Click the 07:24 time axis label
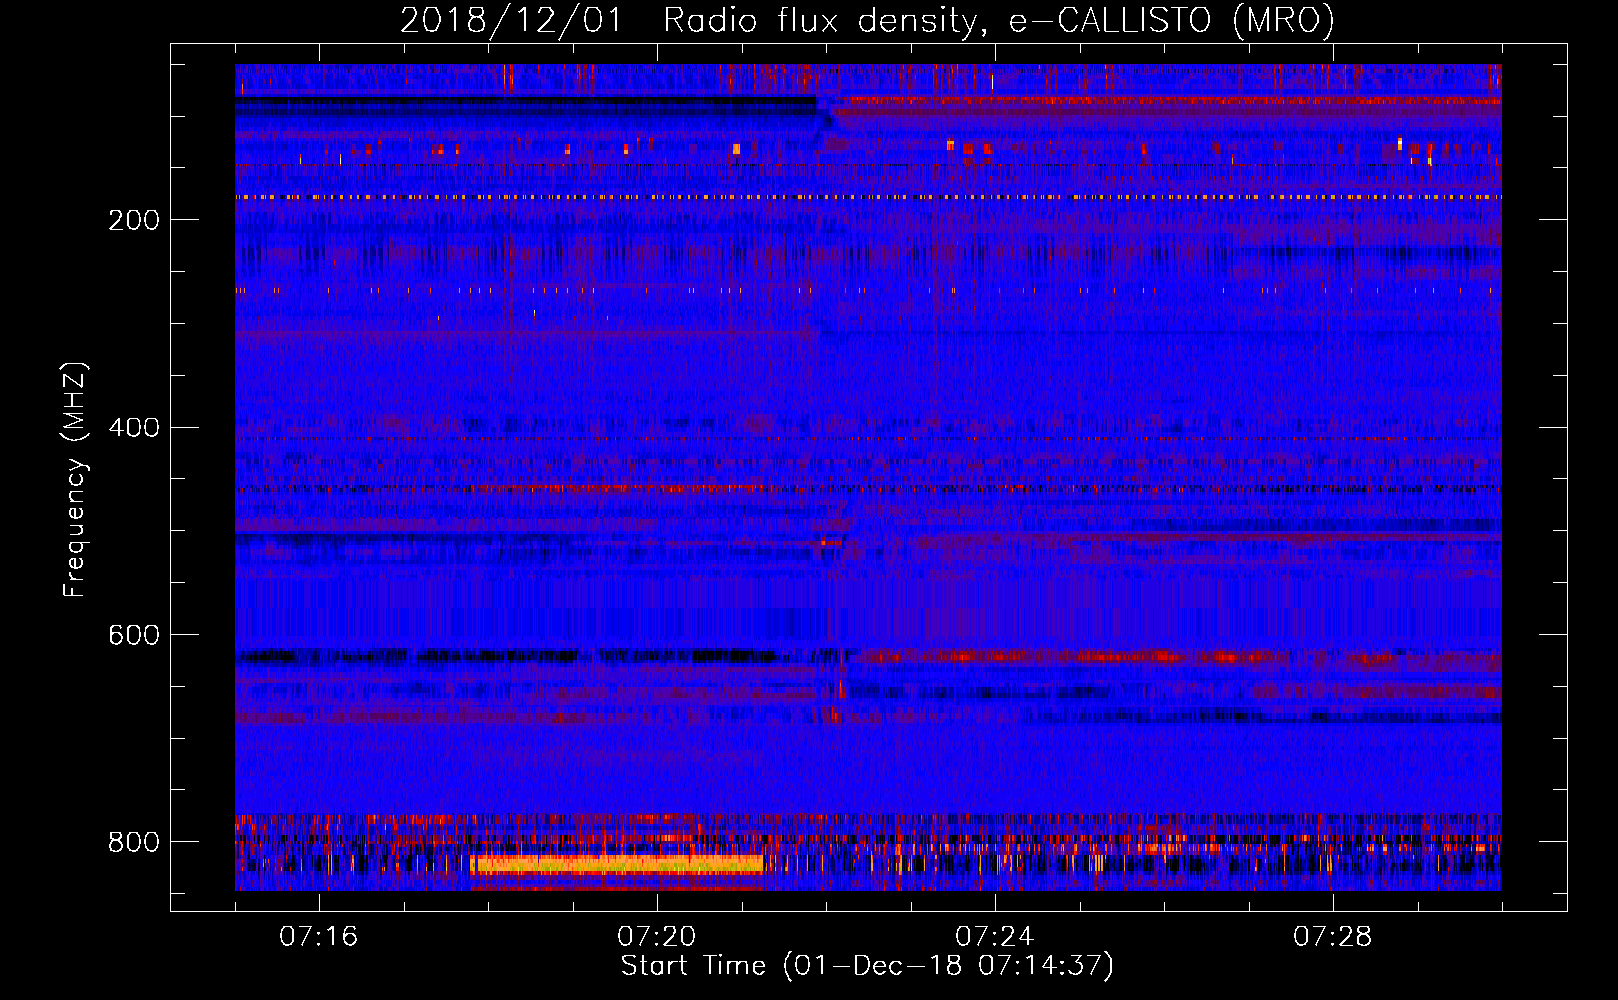This screenshot has height=1000, width=1618. click(x=994, y=937)
